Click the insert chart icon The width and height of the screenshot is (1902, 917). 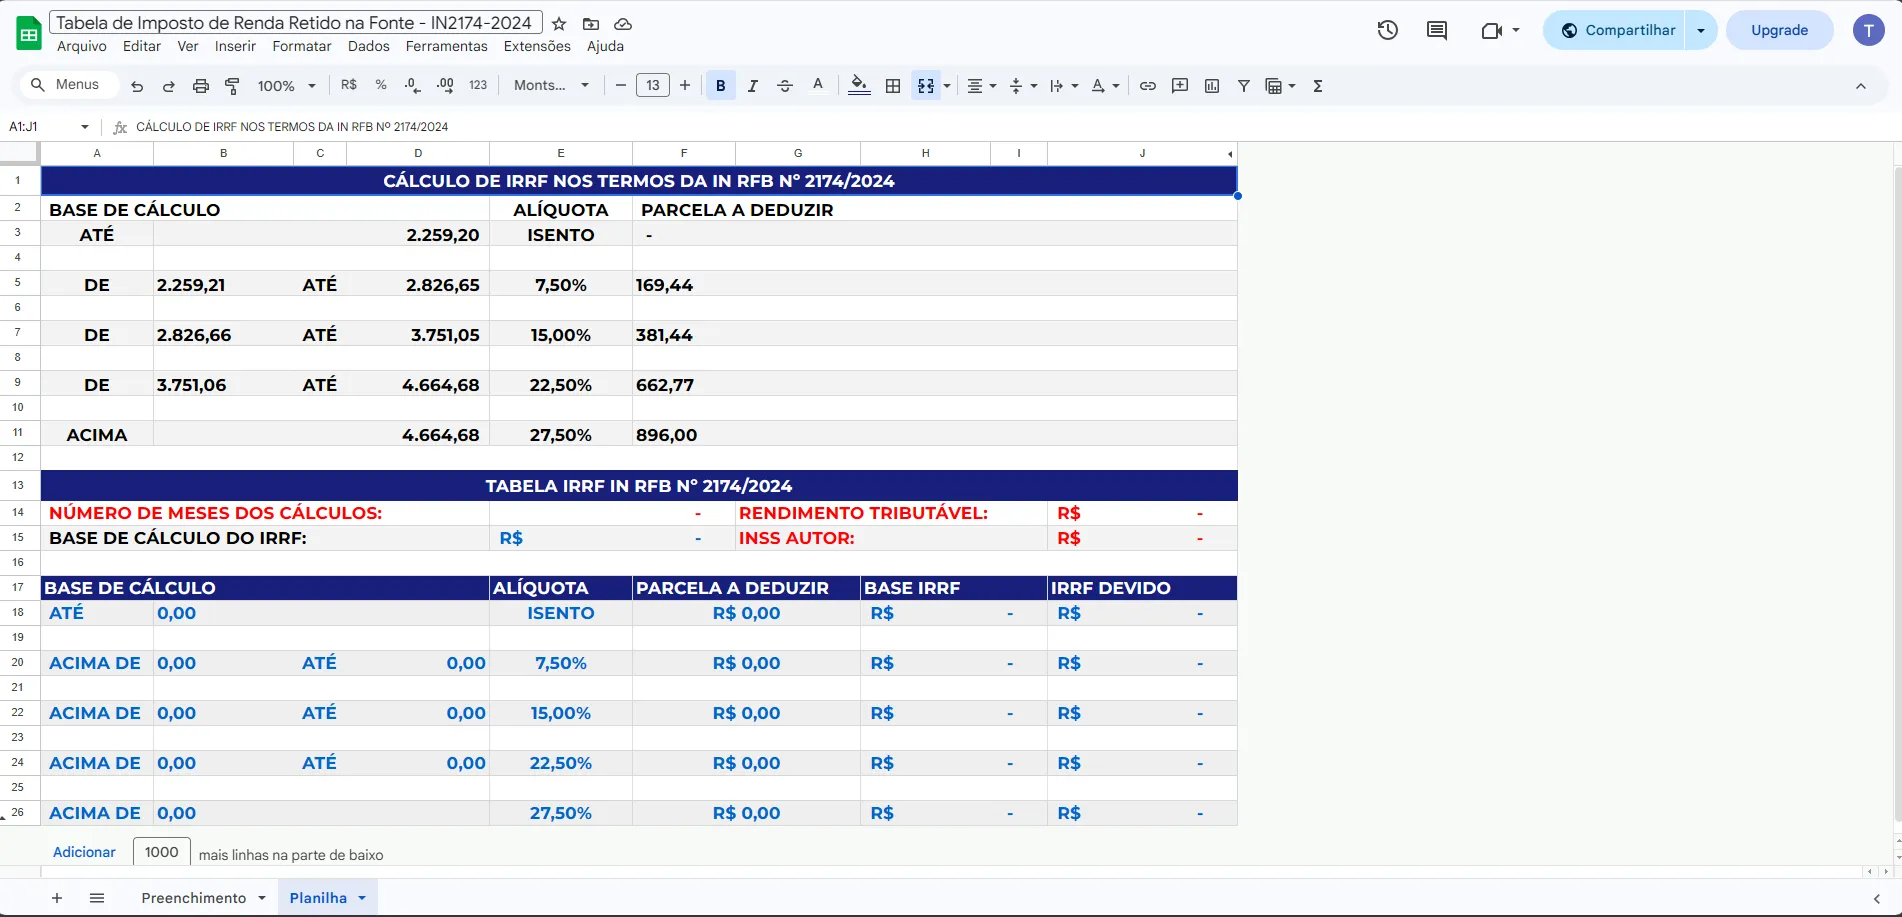click(x=1212, y=86)
